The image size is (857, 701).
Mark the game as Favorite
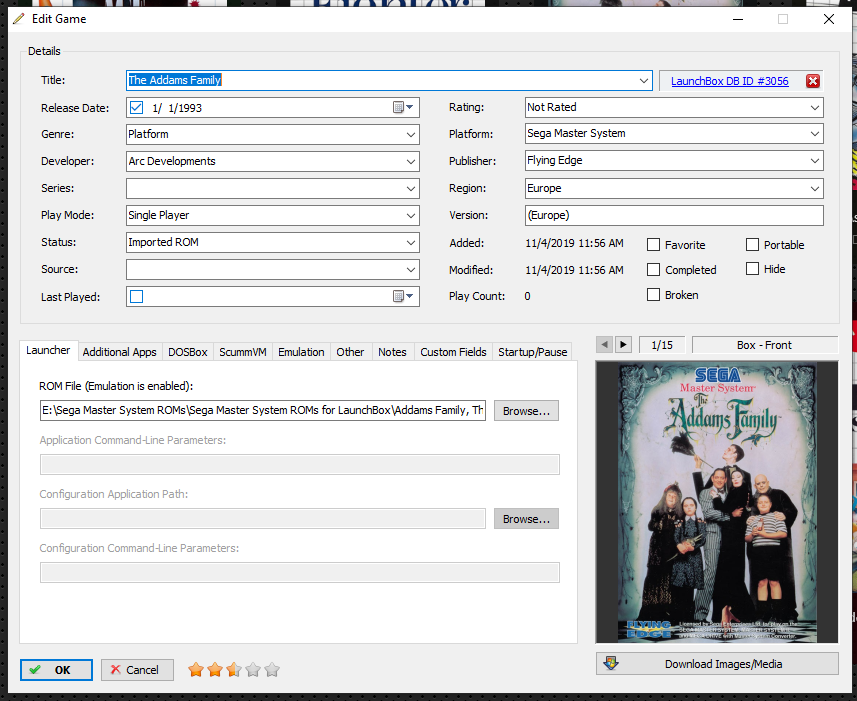click(653, 245)
